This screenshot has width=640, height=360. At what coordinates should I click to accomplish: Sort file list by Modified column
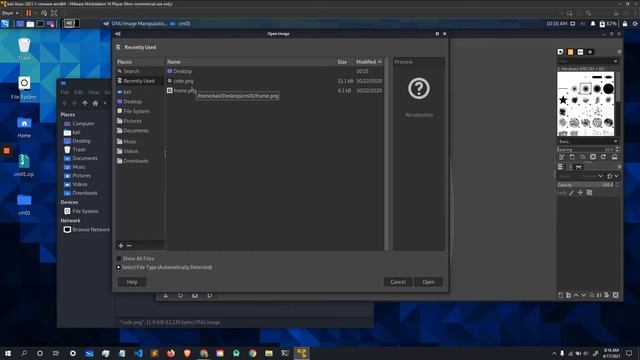pos(369,62)
